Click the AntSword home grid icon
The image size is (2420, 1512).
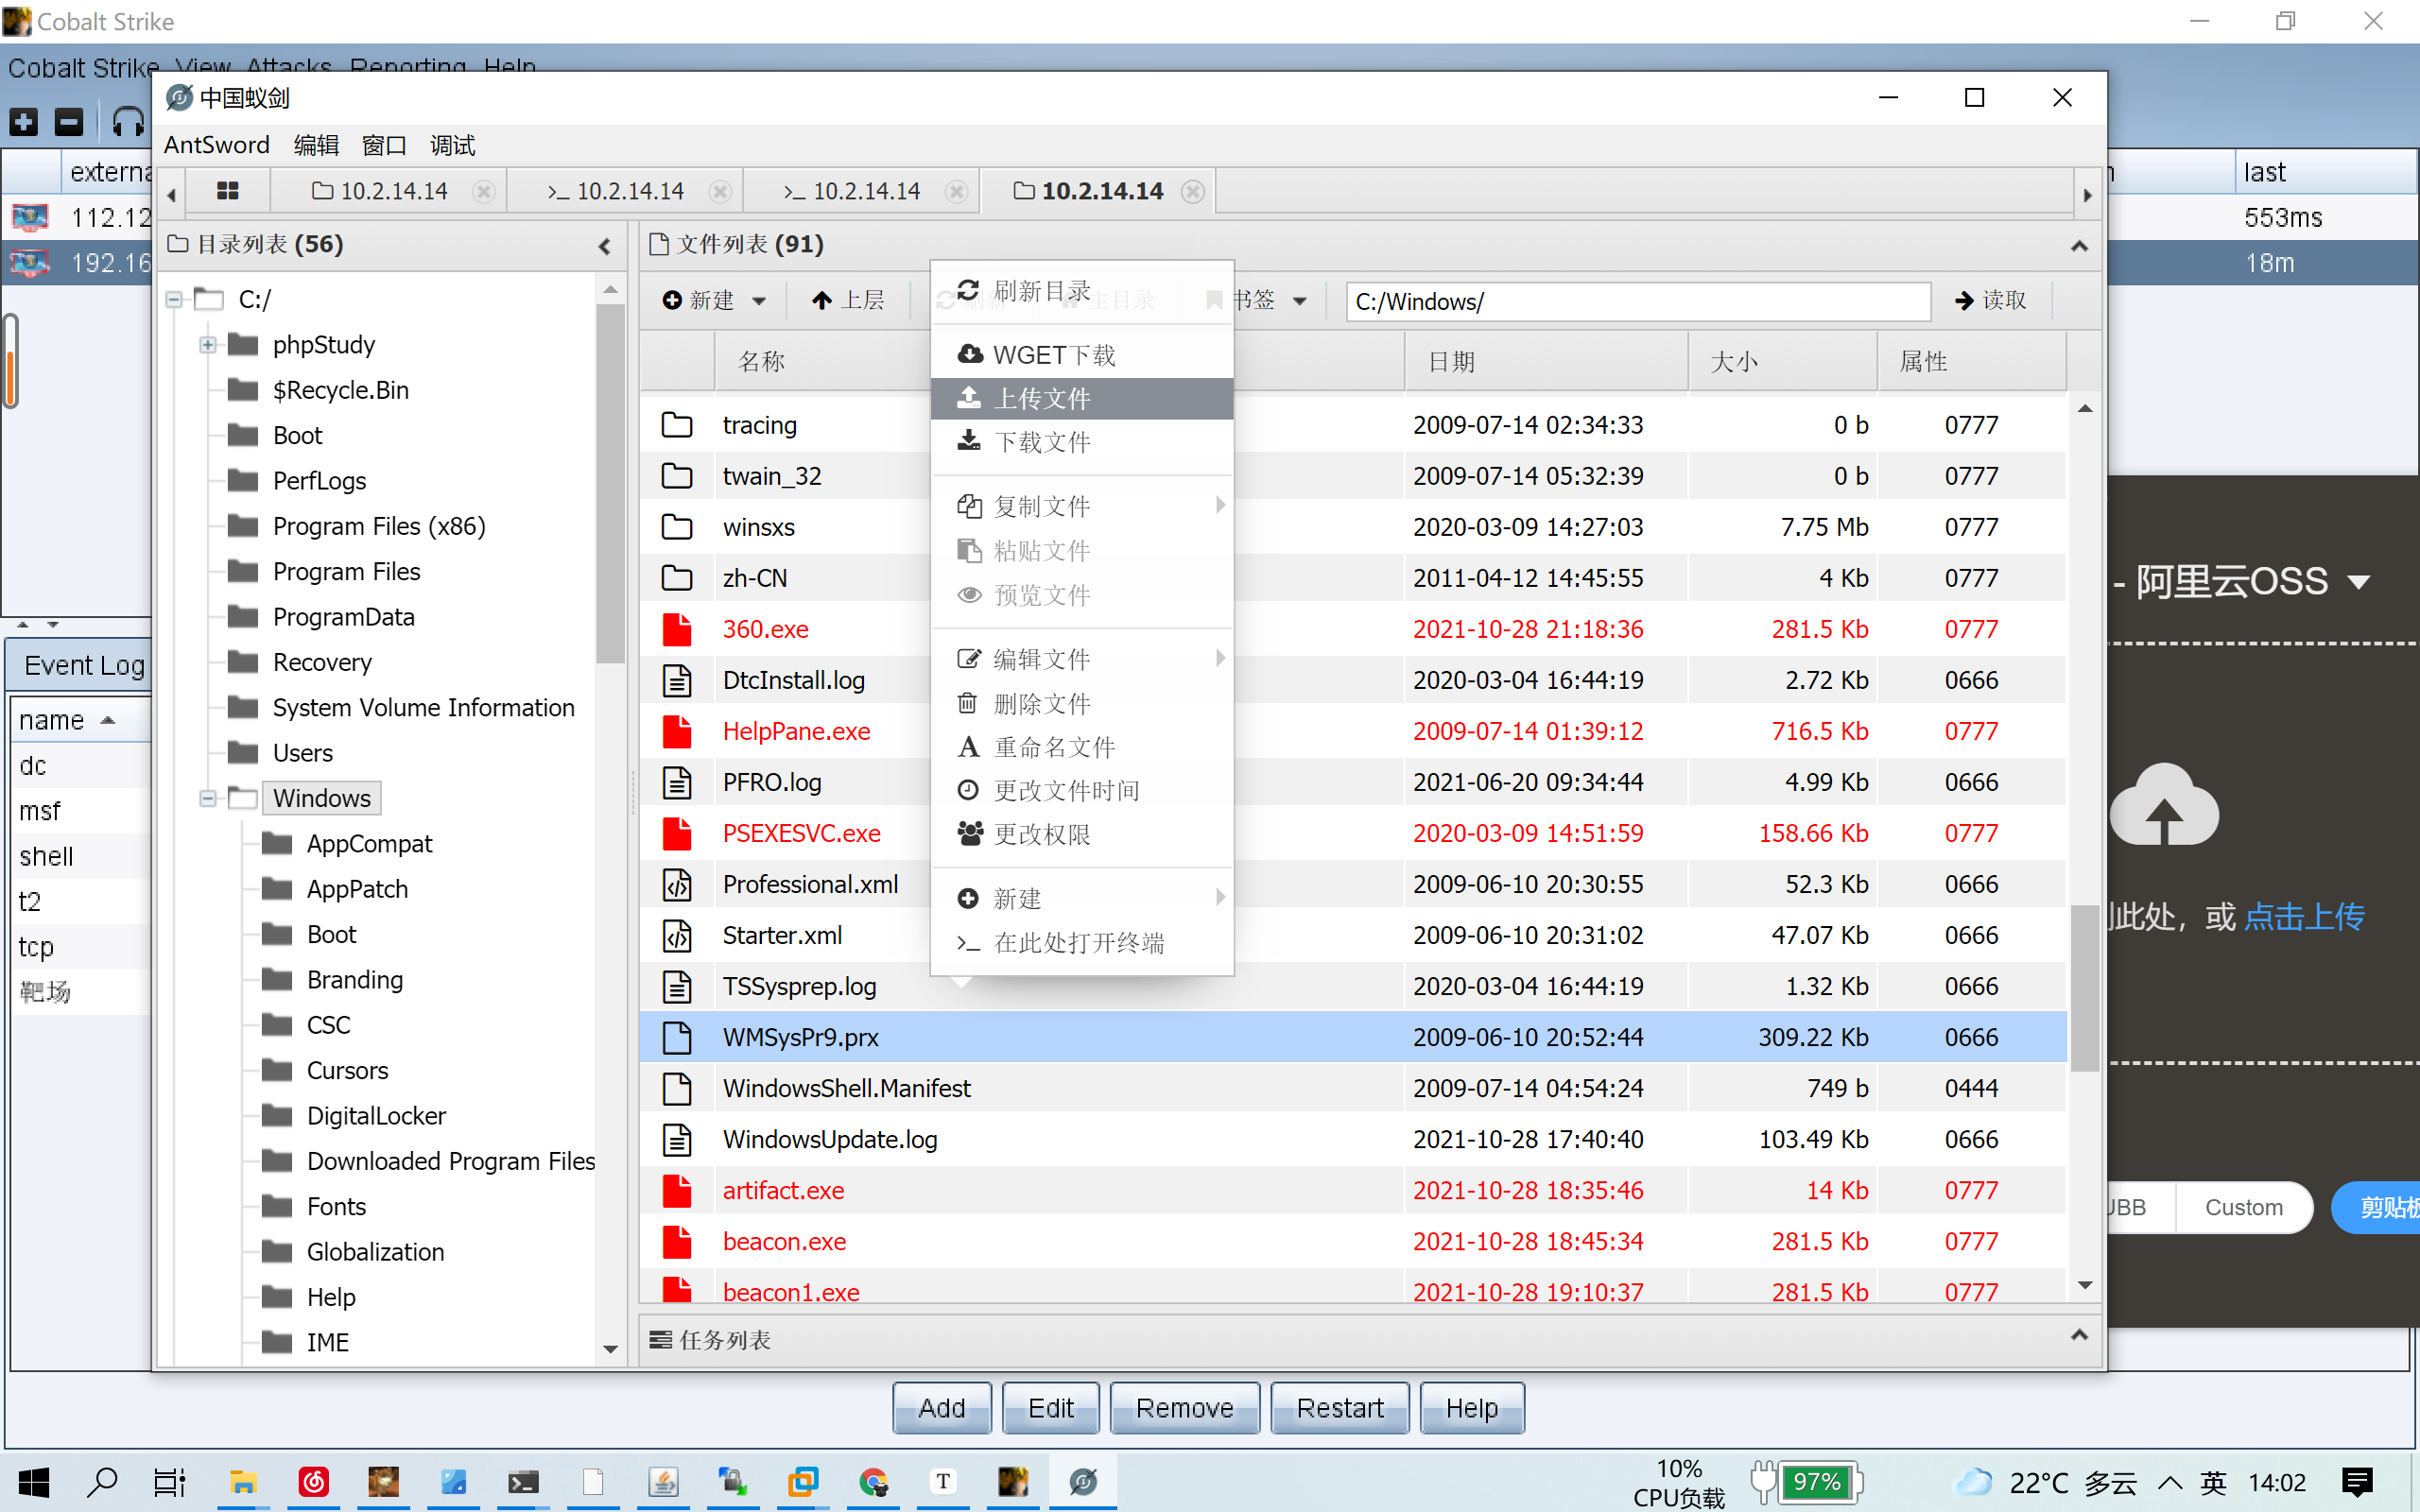point(228,191)
